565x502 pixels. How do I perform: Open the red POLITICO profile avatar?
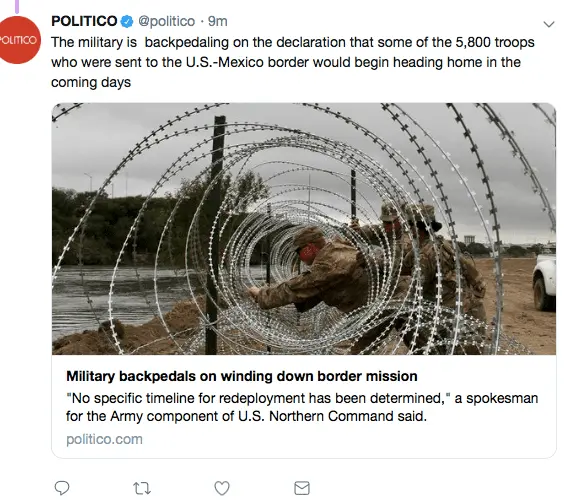[x=19, y=40]
